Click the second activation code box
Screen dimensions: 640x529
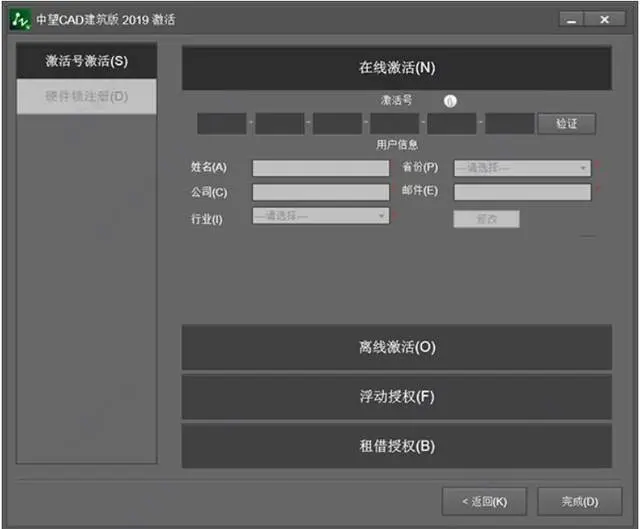click(280, 124)
